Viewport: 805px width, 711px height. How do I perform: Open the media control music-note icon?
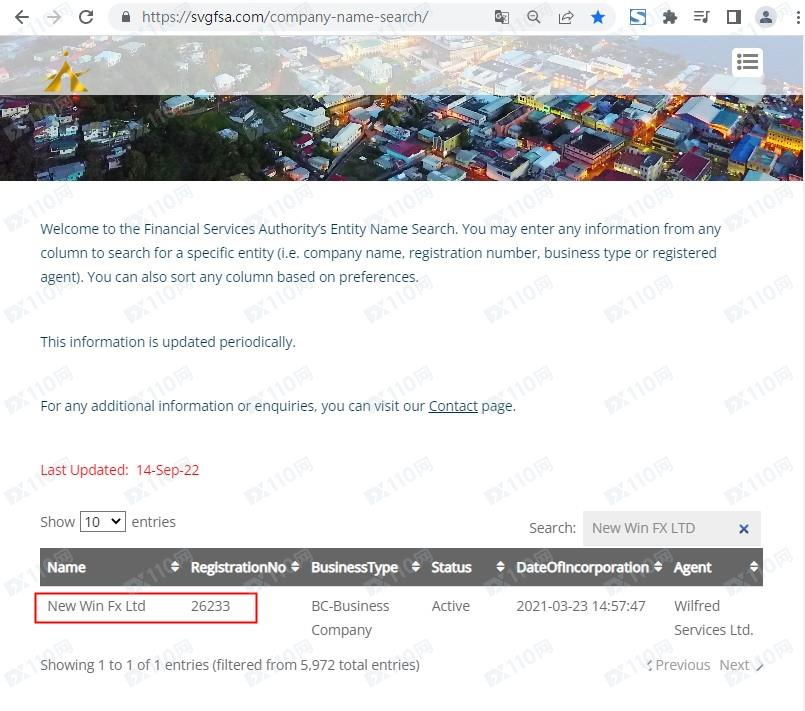point(702,17)
